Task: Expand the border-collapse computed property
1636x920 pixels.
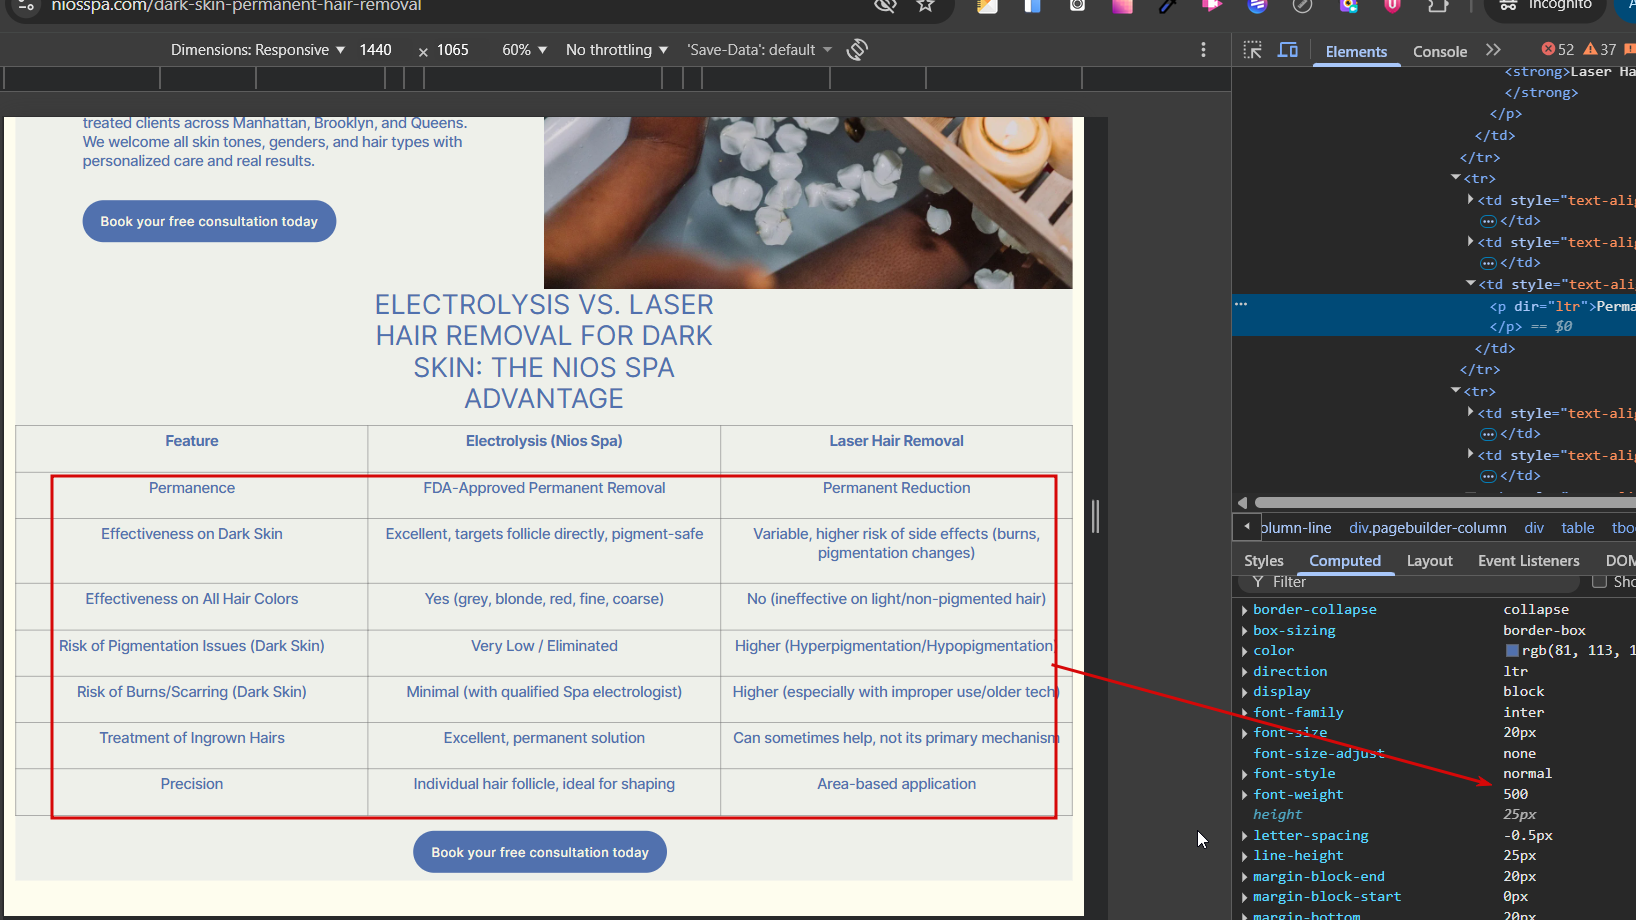Action: [1245, 610]
